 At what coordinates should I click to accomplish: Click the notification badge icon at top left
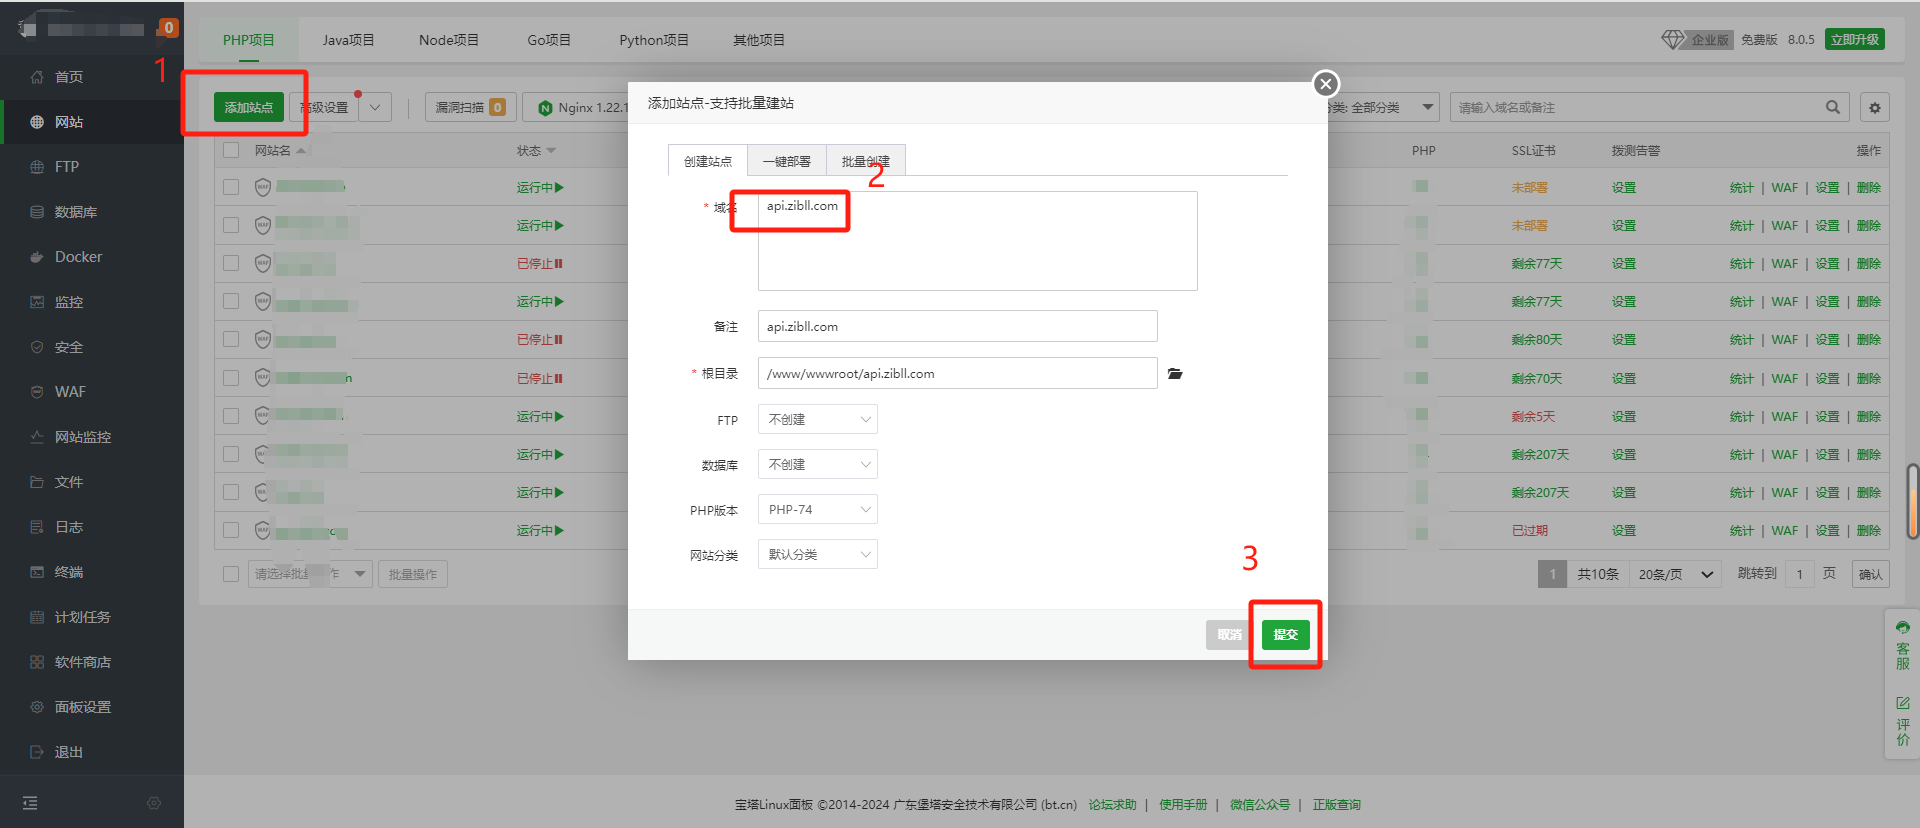[168, 28]
